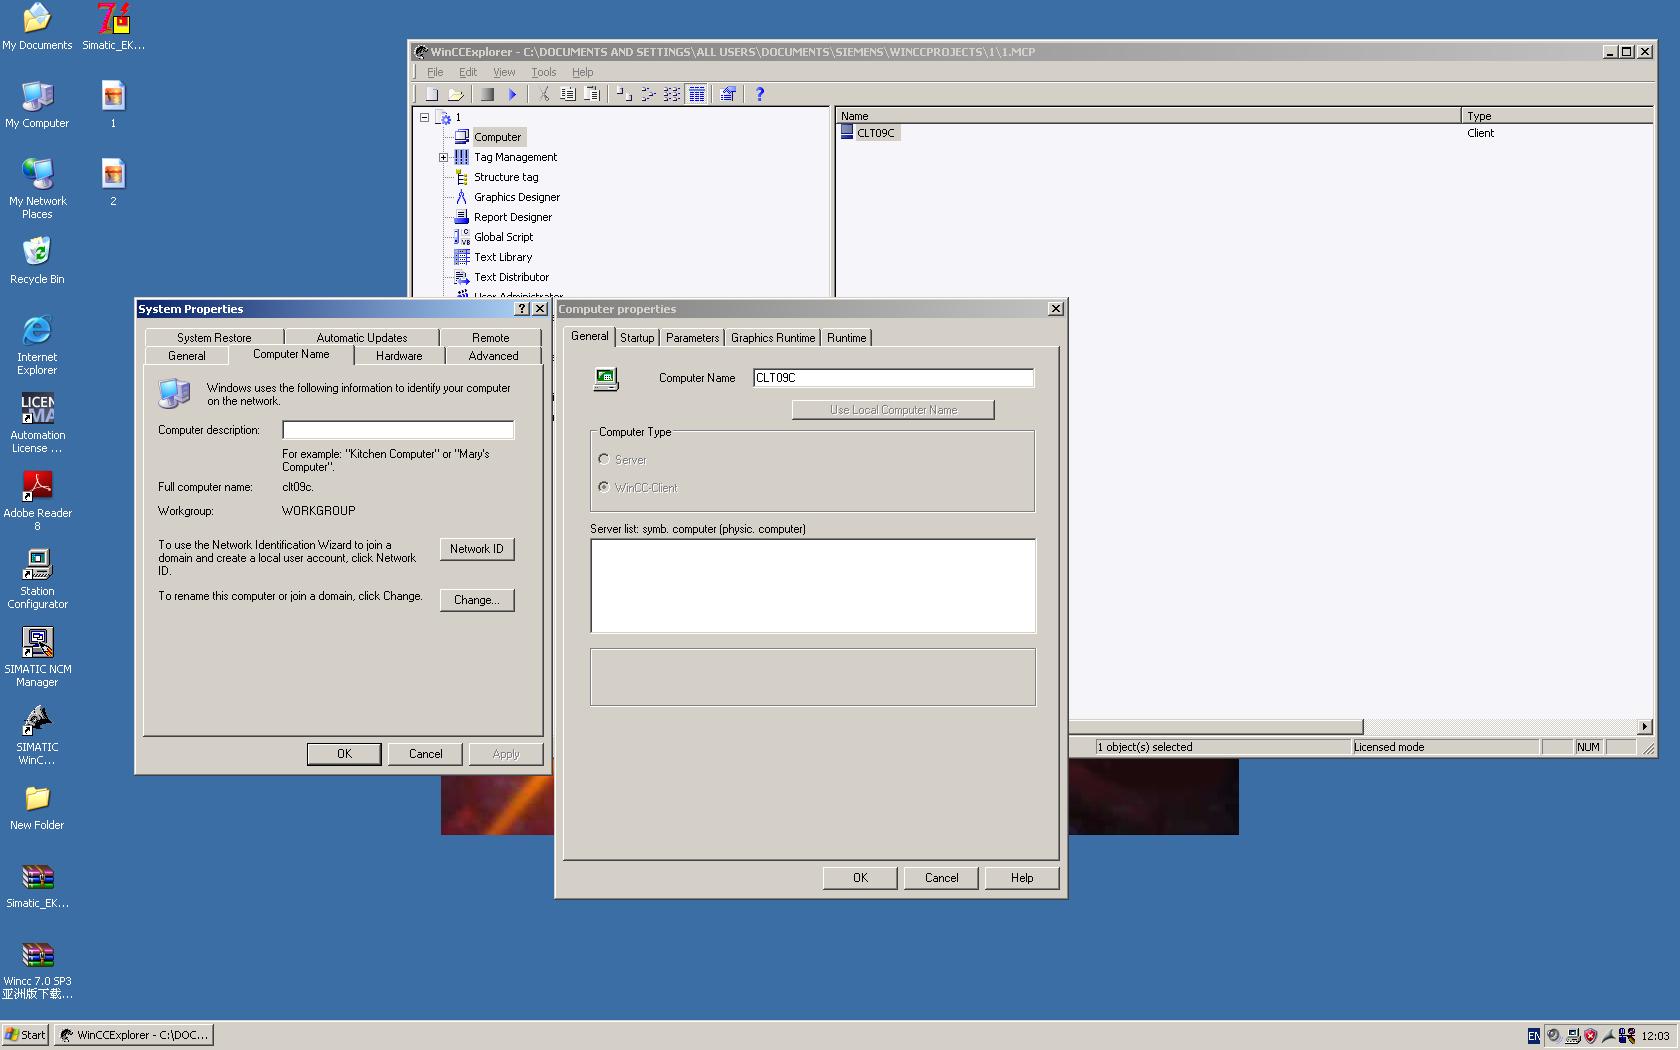The height and width of the screenshot is (1050, 1680).
Task: Click OK in System Properties dialog
Action: click(x=344, y=754)
